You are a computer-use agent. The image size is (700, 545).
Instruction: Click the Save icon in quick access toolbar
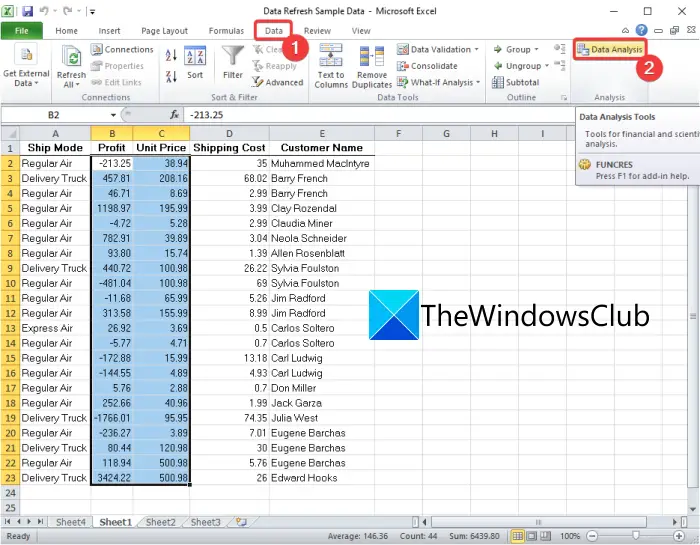(x=27, y=11)
